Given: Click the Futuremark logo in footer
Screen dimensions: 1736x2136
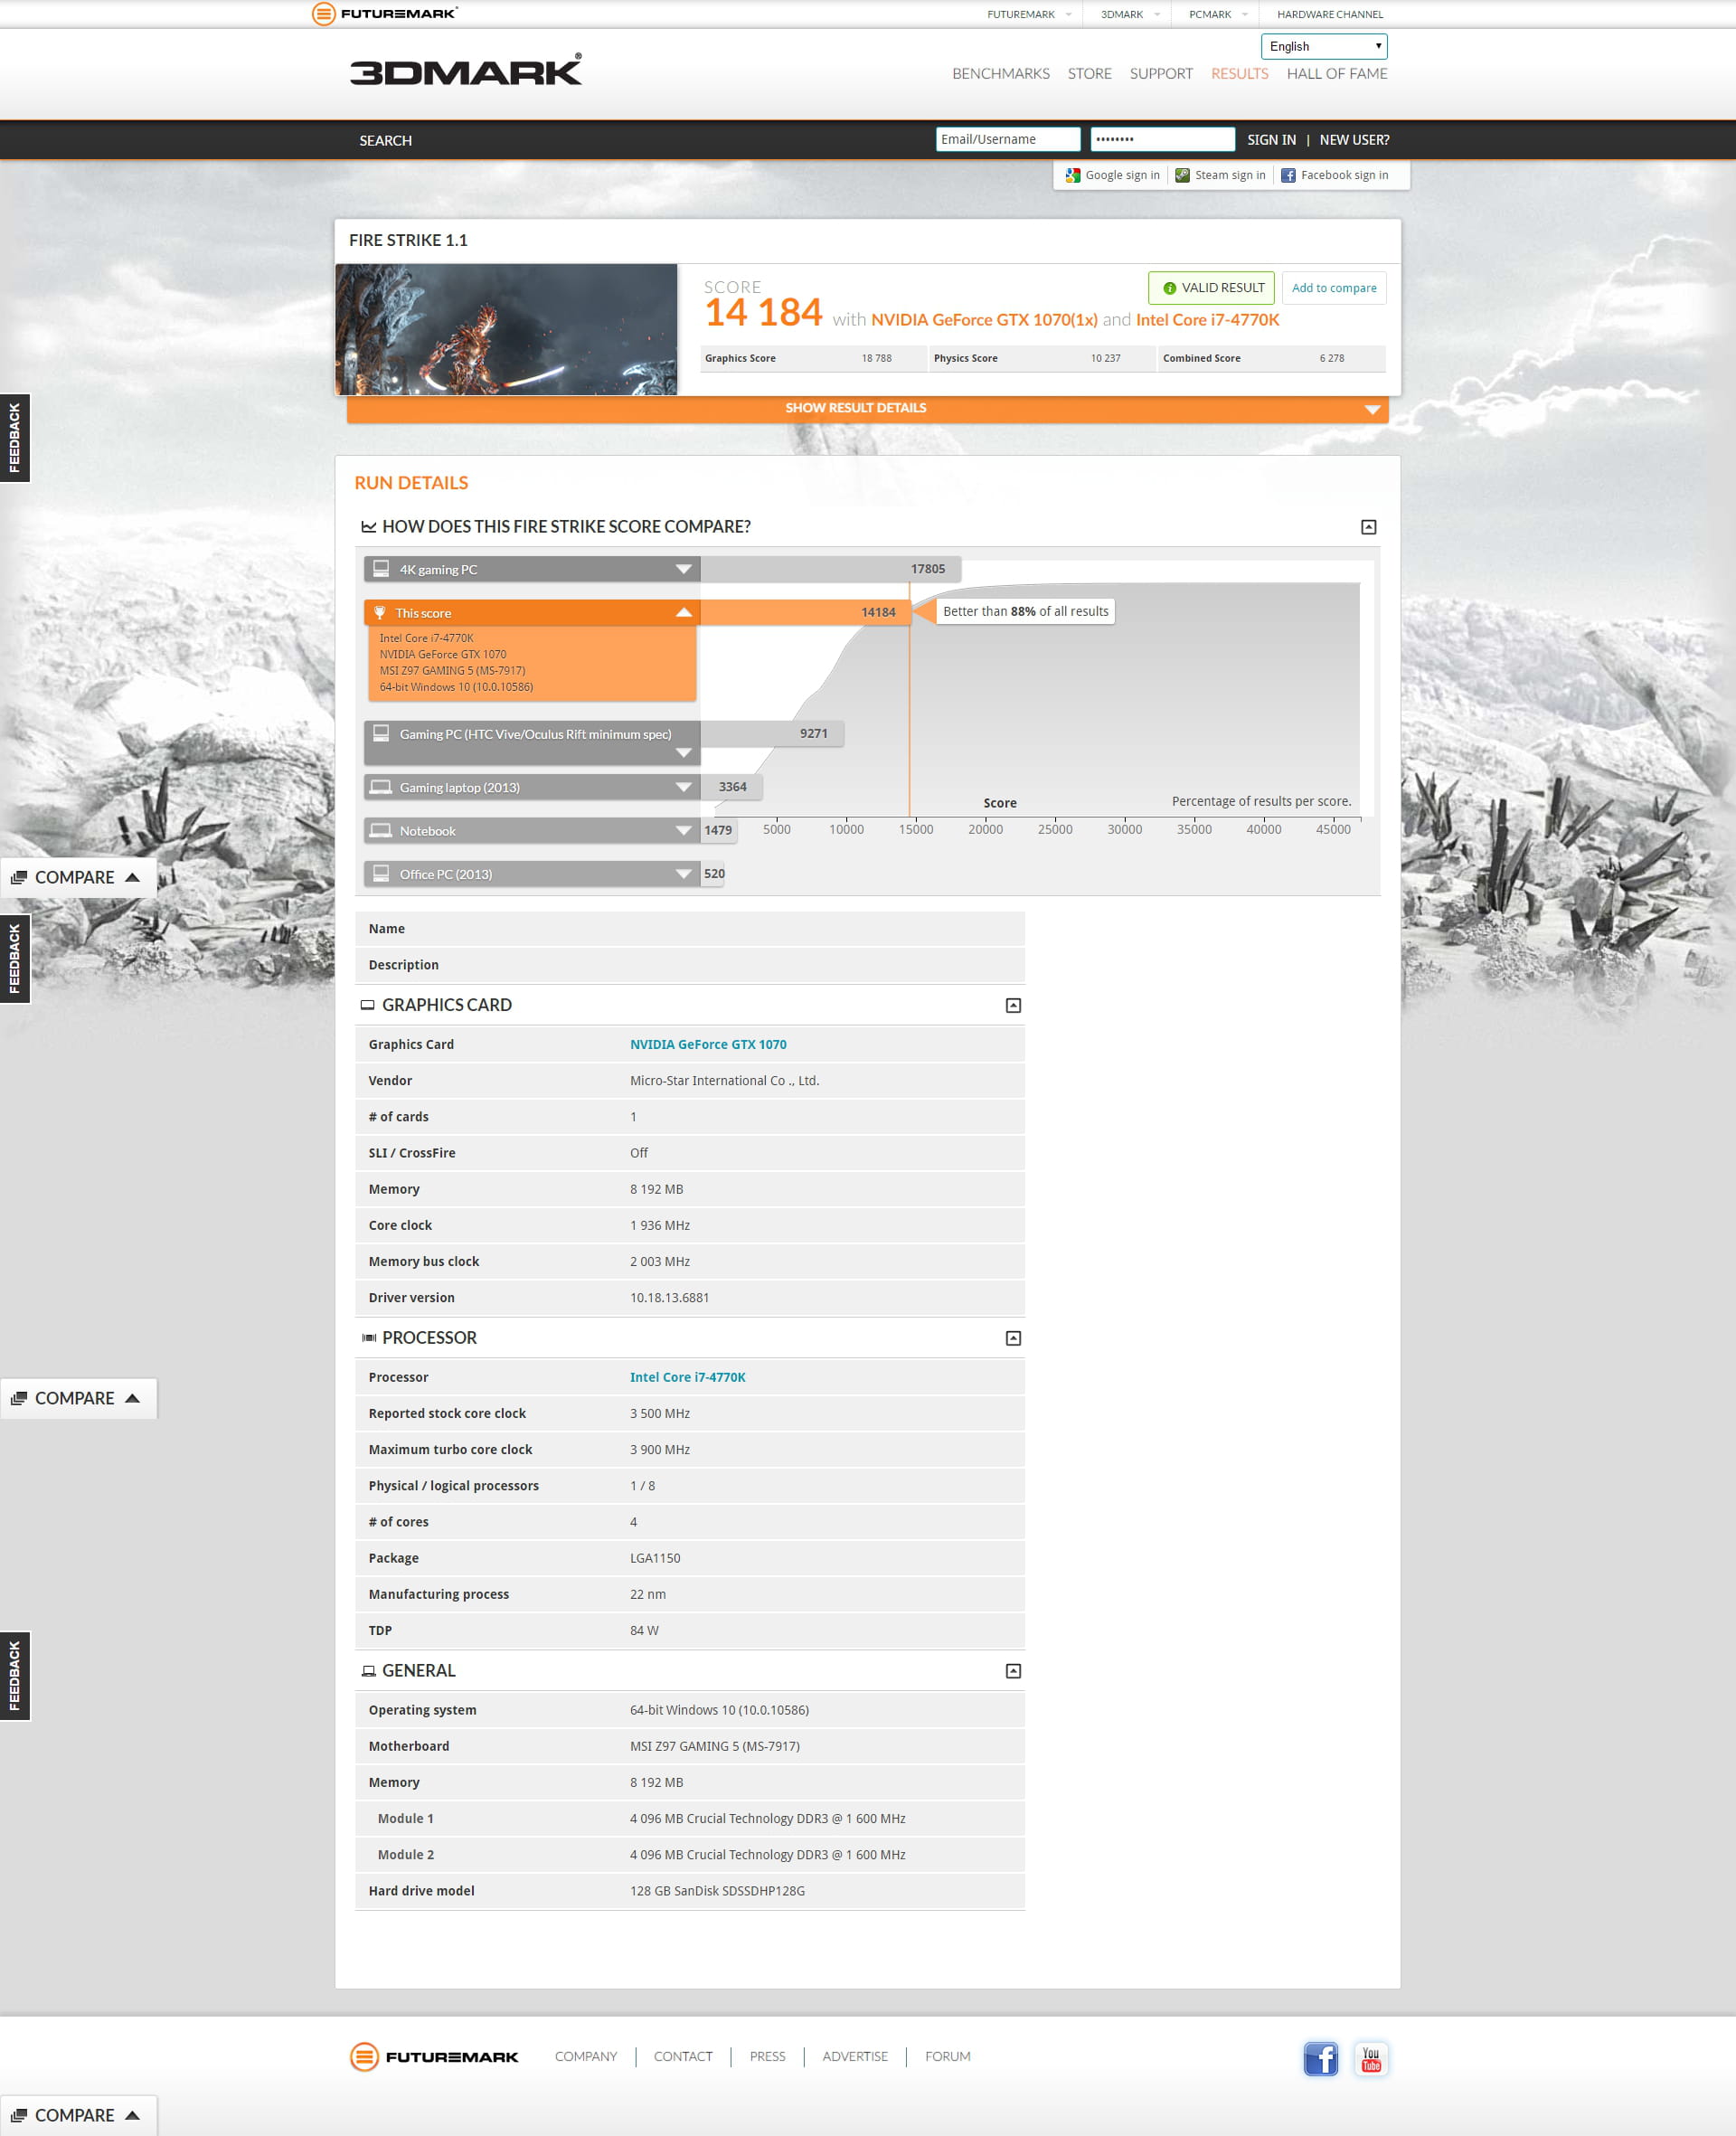Looking at the screenshot, I should pos(434,2056).
